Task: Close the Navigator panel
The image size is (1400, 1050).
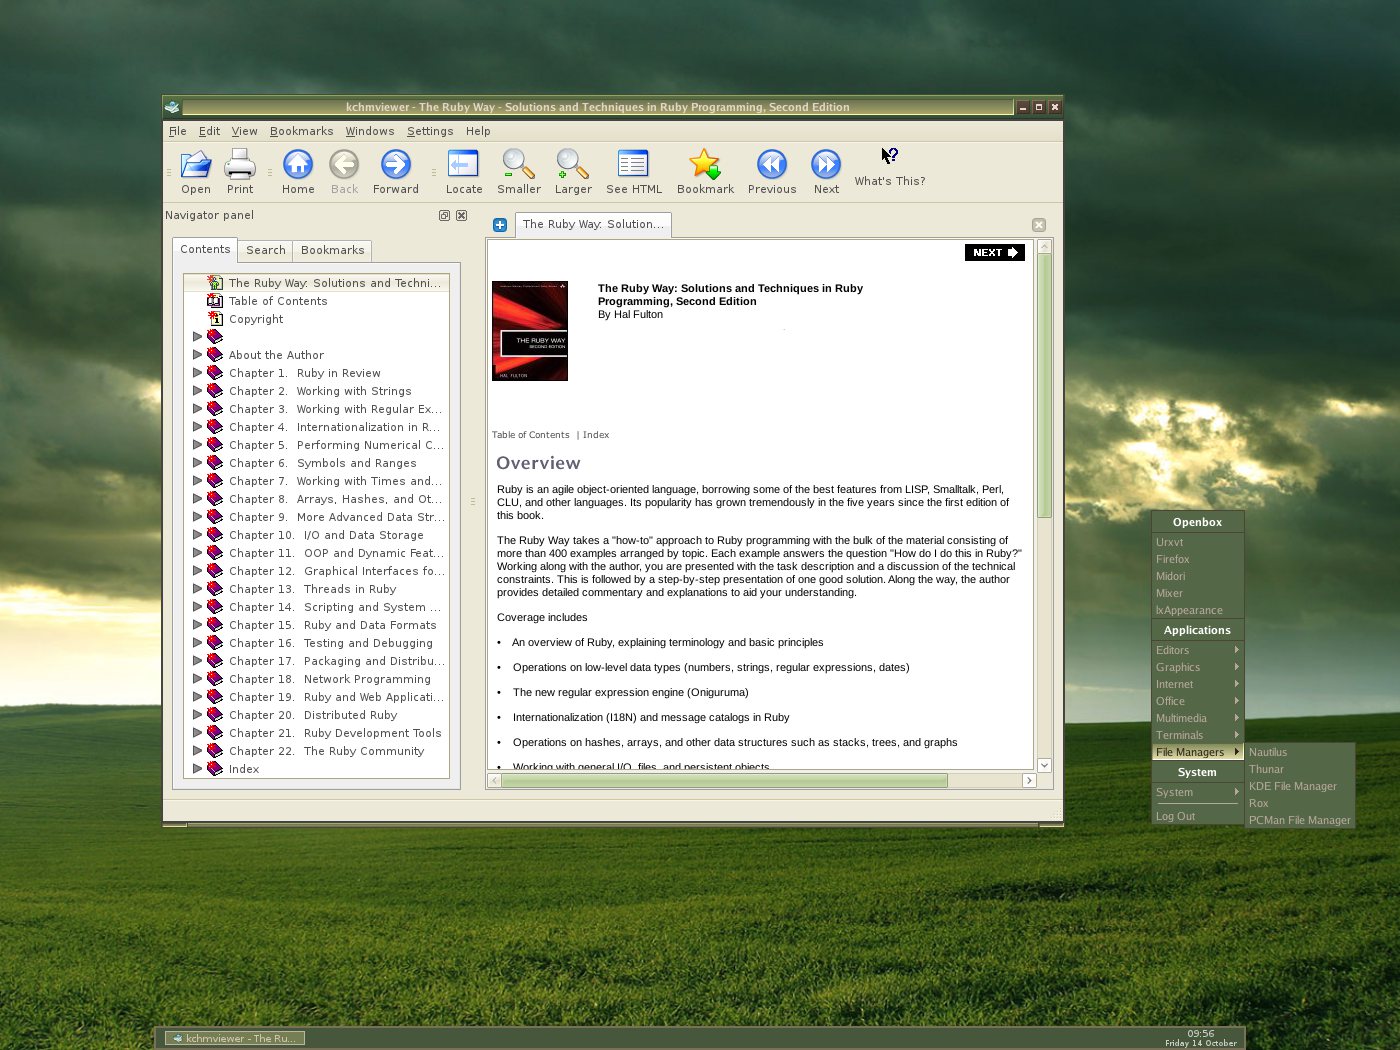Action: pyautogui.click(x=461, y=215)
